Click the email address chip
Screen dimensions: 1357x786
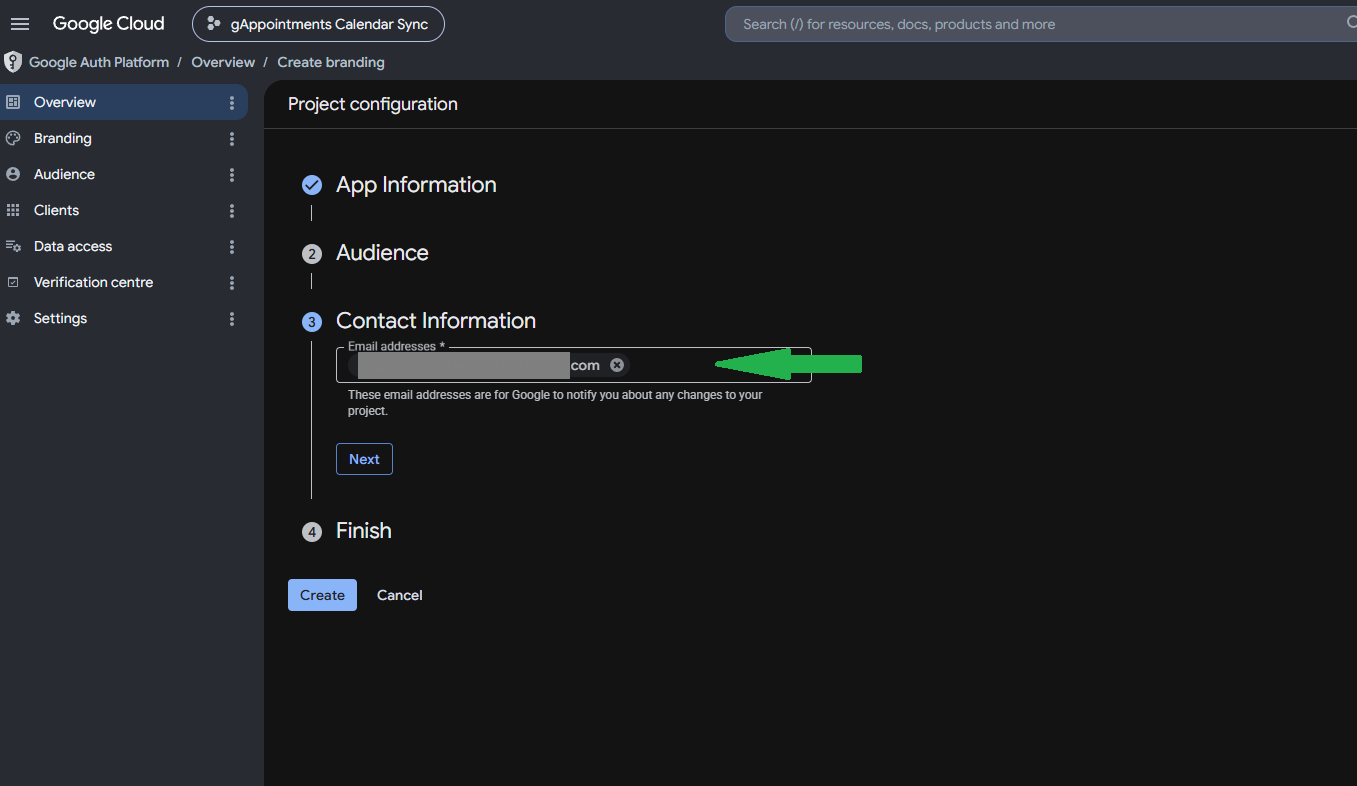(487, 365)
